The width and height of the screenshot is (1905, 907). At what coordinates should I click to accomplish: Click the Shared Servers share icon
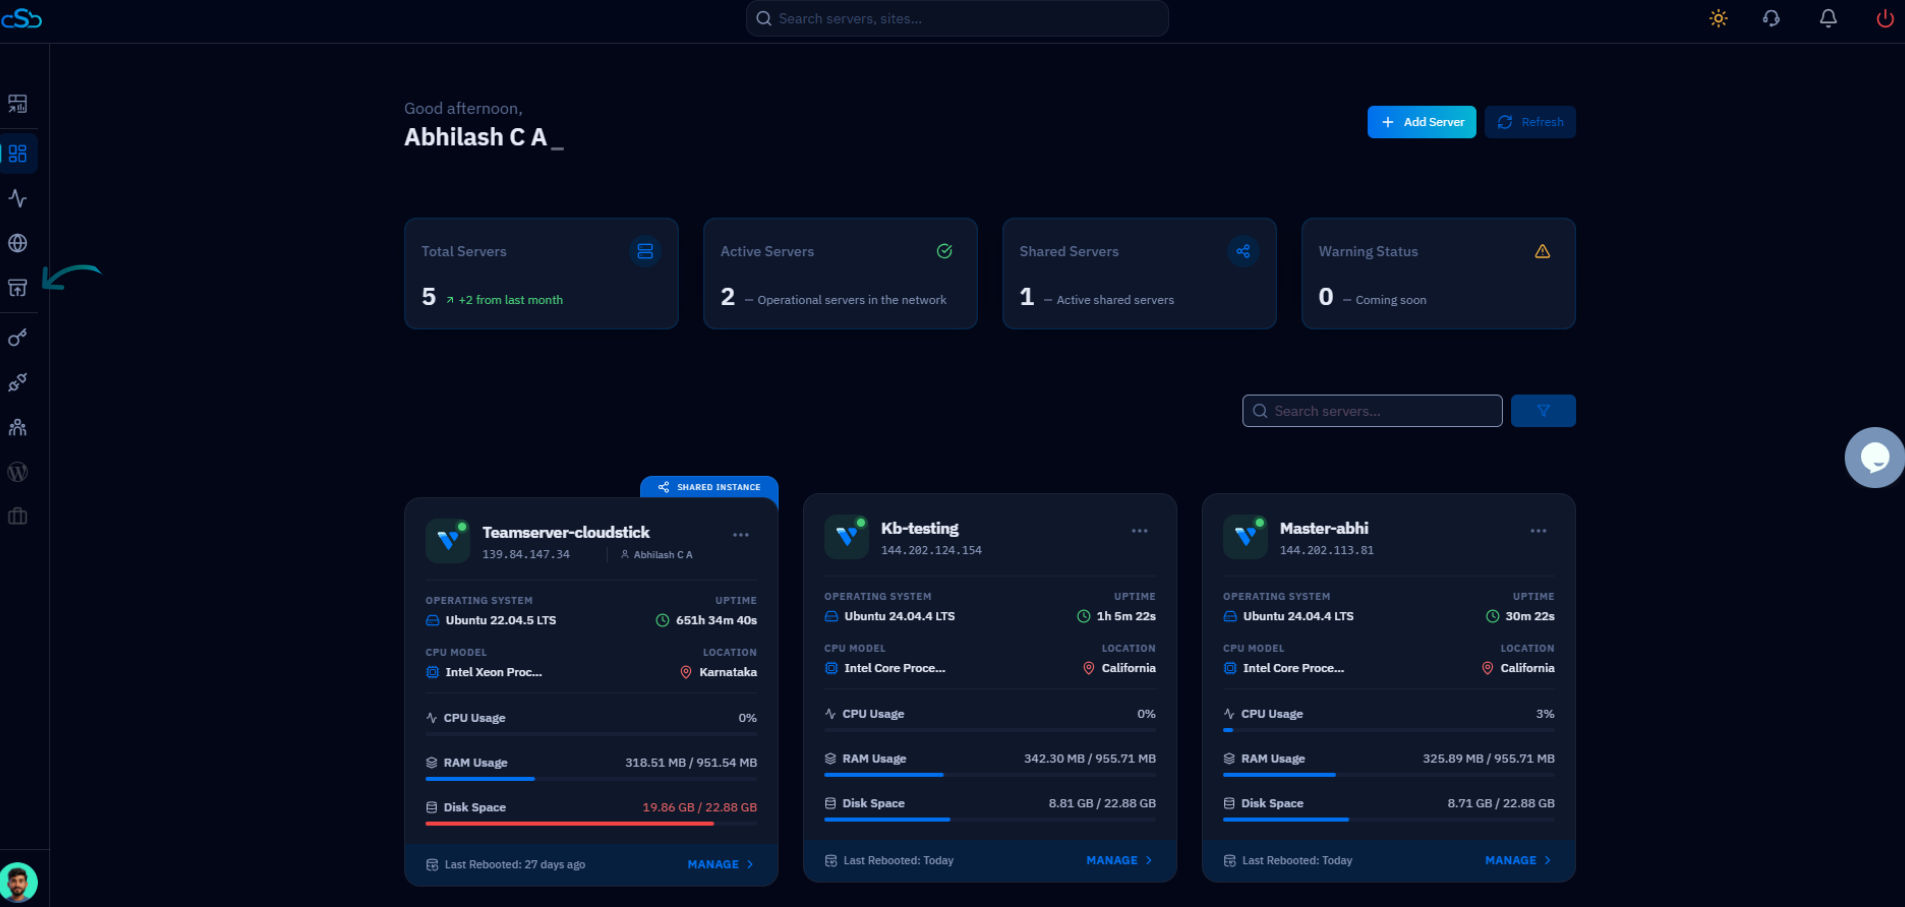[1243, 251]
